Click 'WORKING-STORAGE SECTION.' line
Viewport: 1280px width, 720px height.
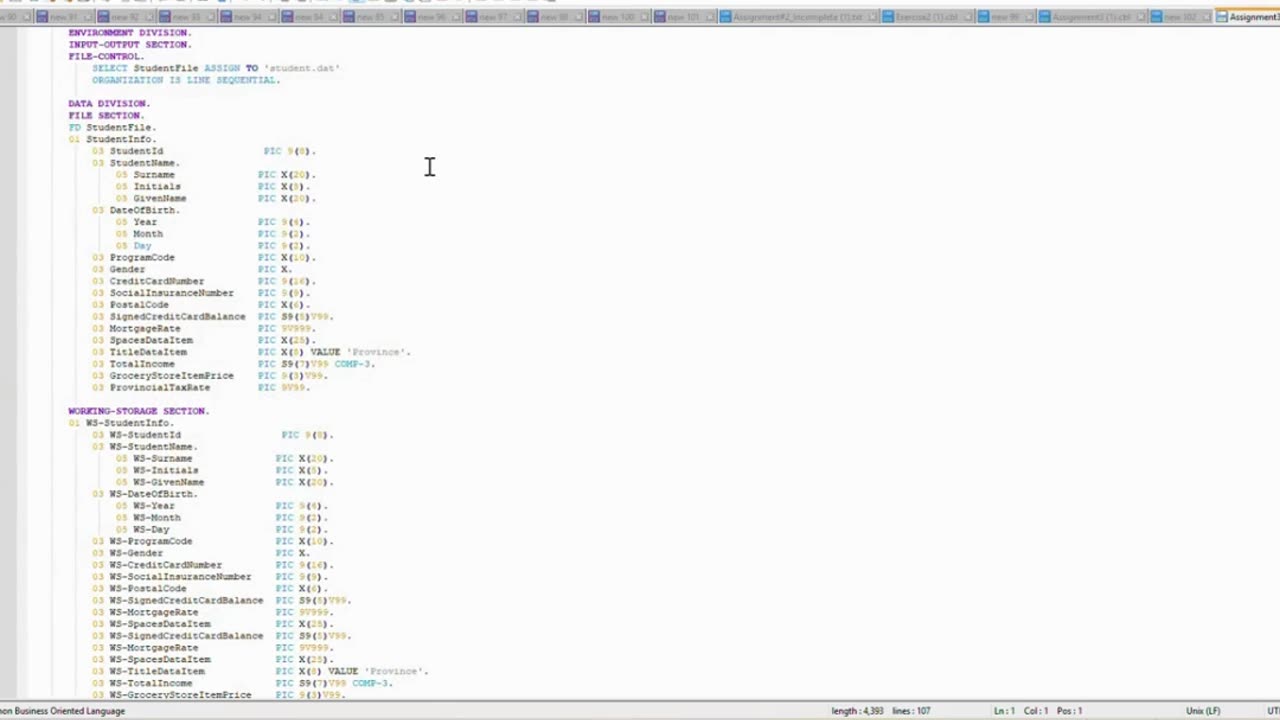[138, 411]
